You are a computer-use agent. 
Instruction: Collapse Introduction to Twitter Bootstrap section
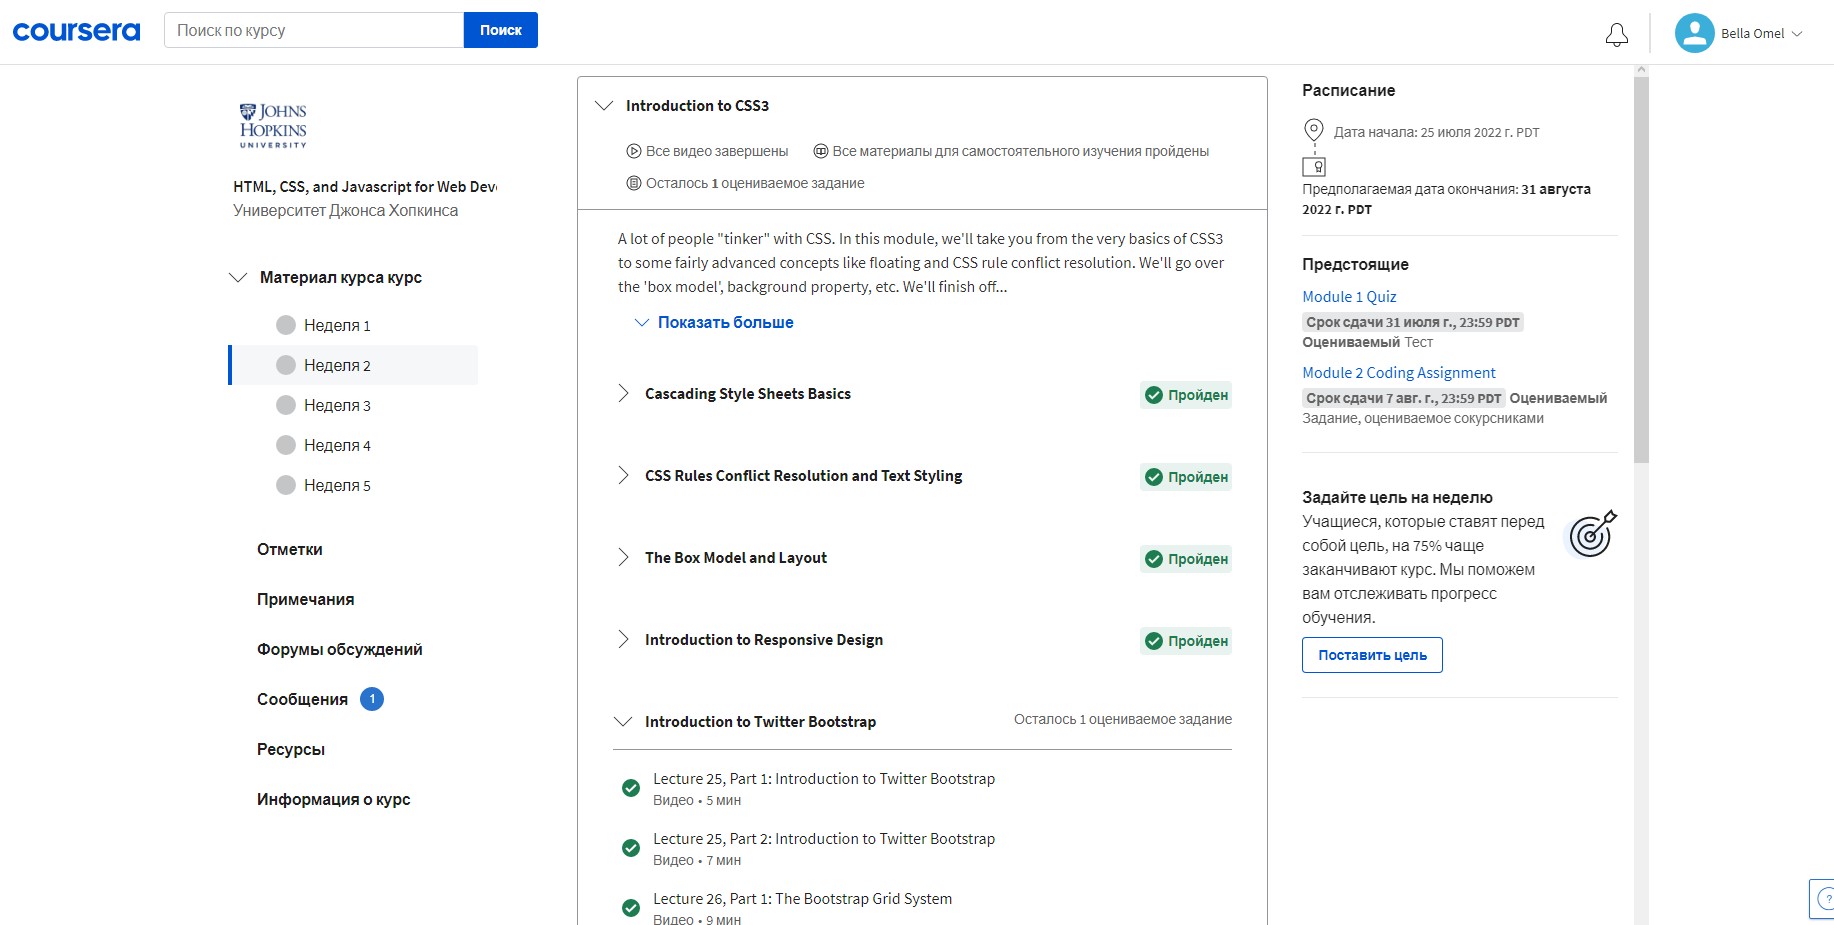pos(623,721)
